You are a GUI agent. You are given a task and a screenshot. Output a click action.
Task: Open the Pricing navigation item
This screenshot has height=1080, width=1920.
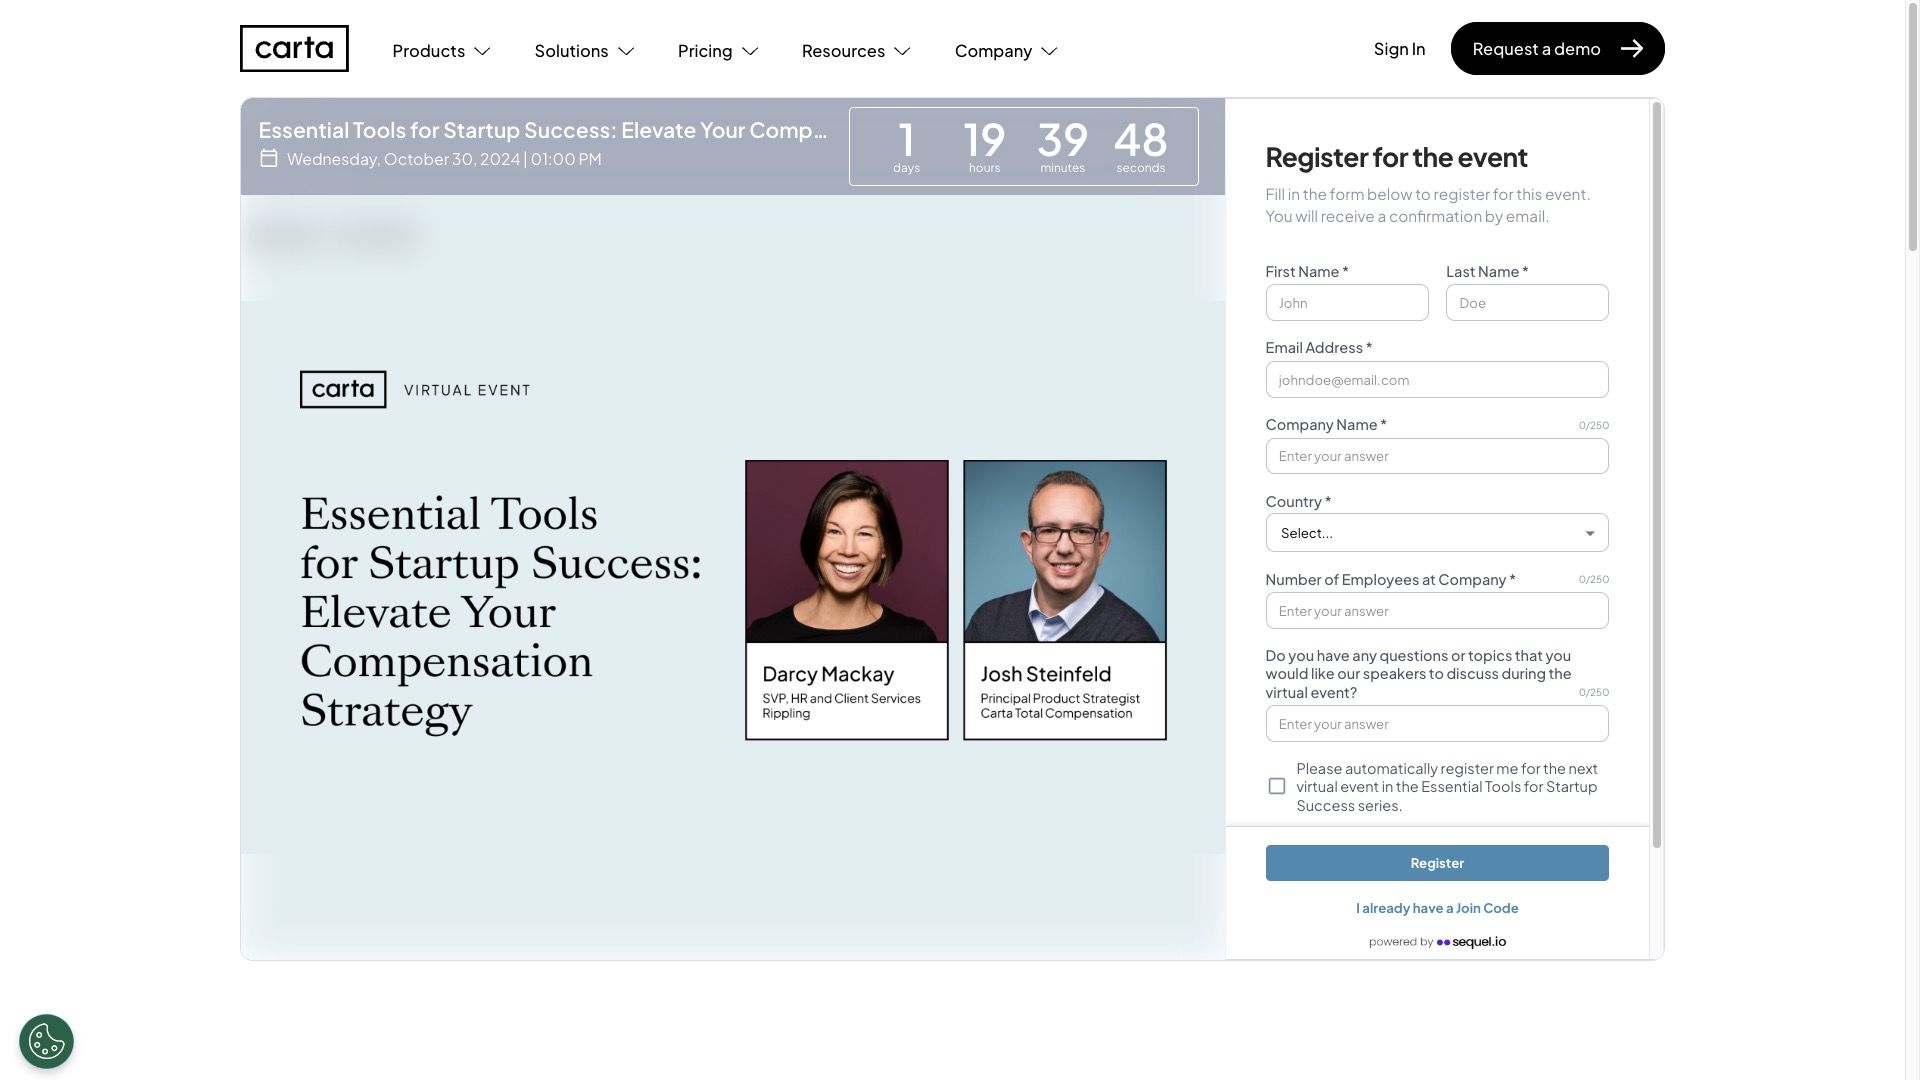pos(718,51)
